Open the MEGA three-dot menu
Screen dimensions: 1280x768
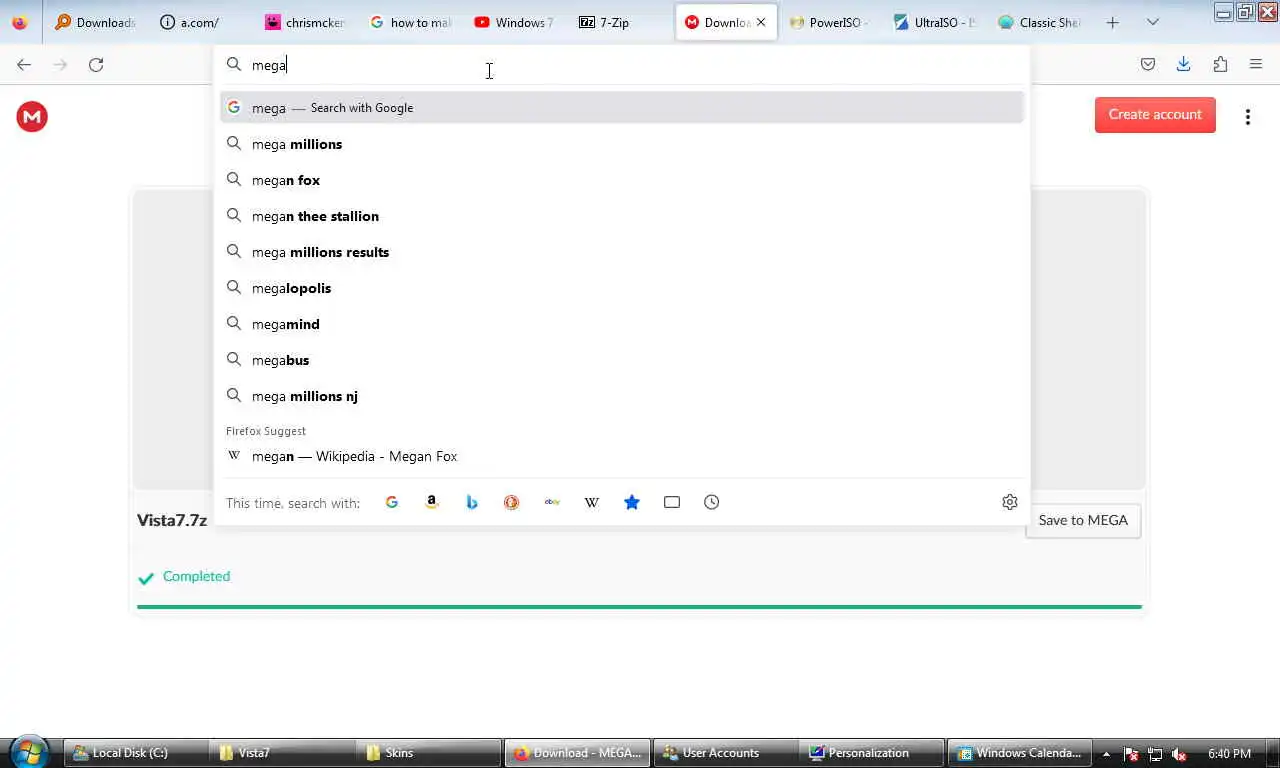click(1248, 117)
